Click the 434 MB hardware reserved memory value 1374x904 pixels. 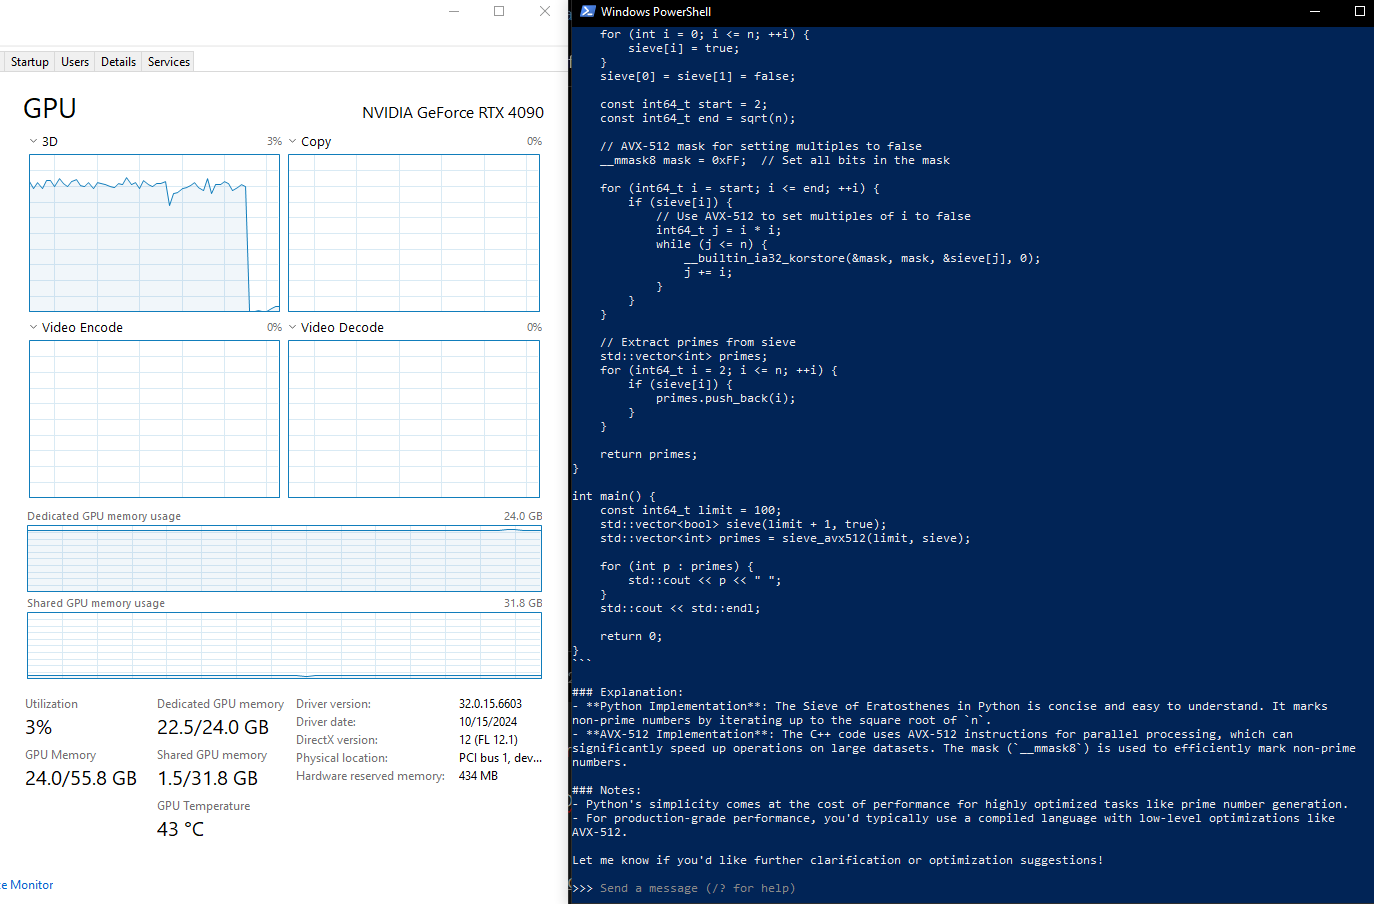point(478,776)
